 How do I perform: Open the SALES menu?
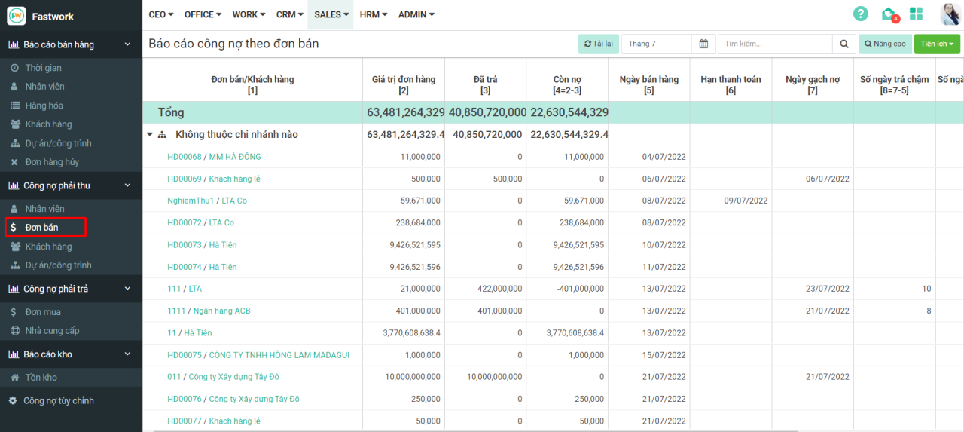click(331, 15)
